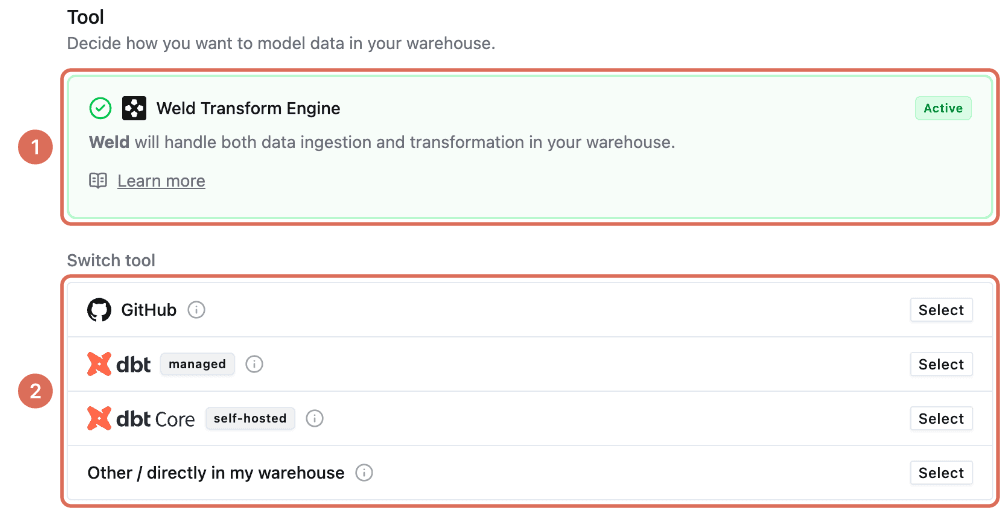1008x510 pixels.
Task: Open the Learn more link
Action: [161, 181]
